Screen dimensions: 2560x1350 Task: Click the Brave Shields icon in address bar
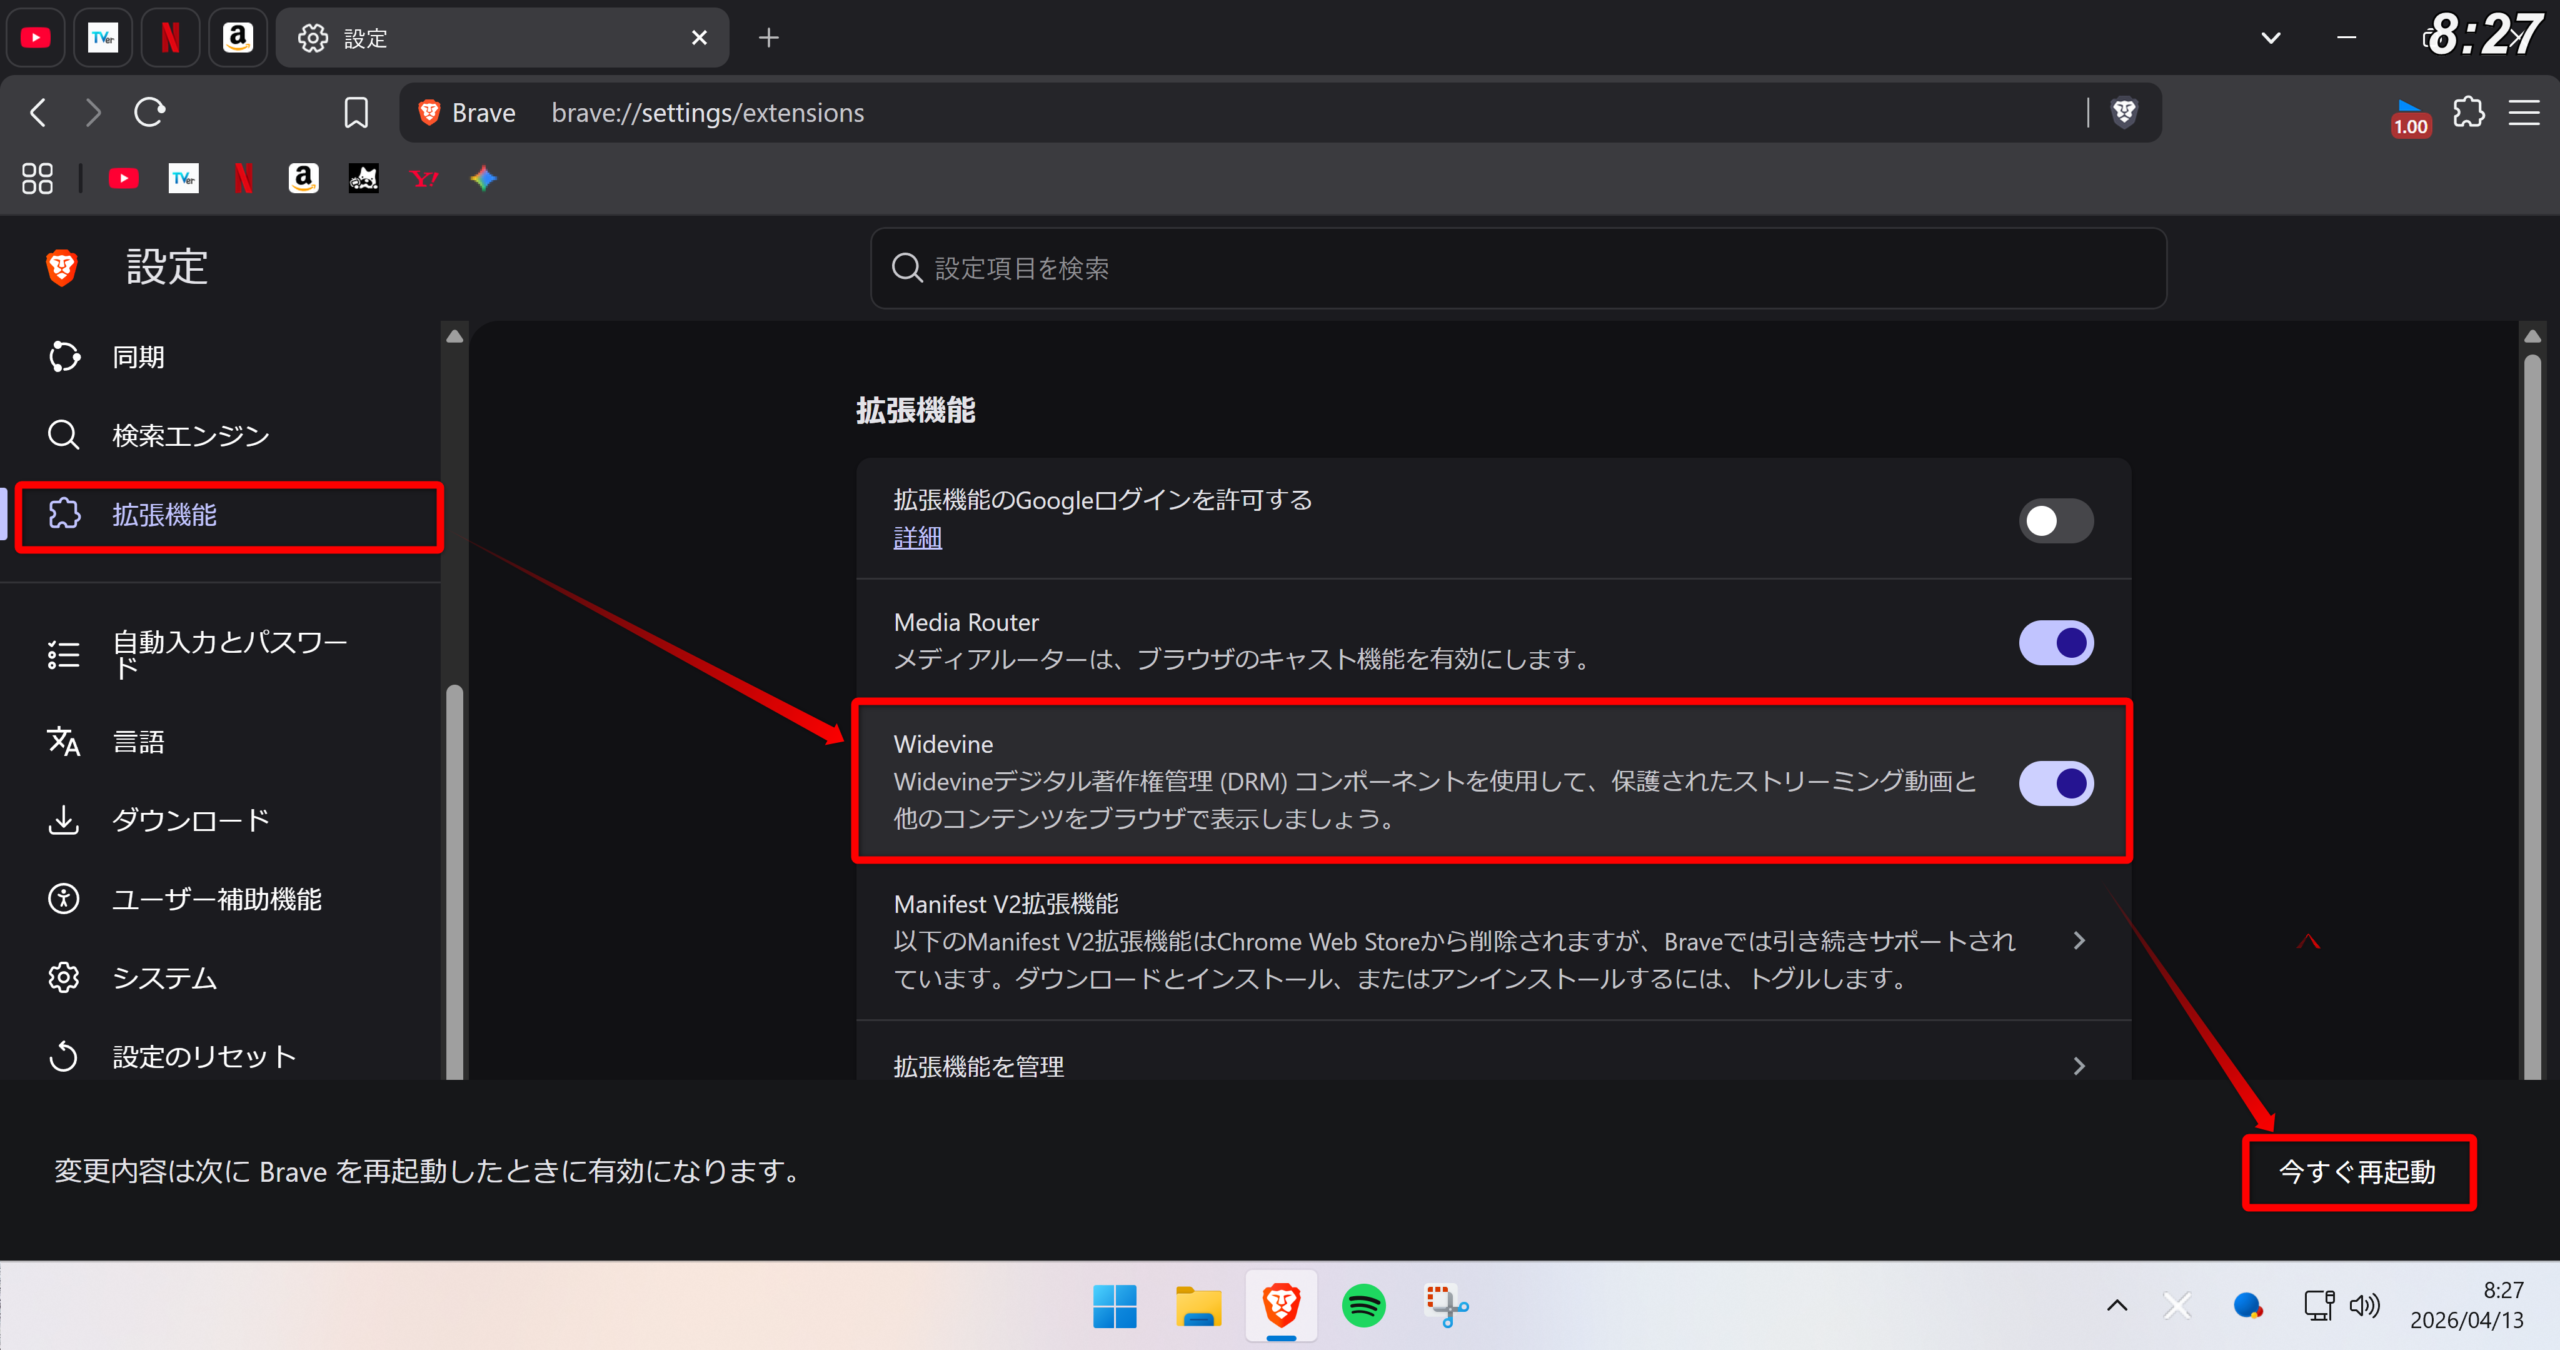pos(2124,112)
